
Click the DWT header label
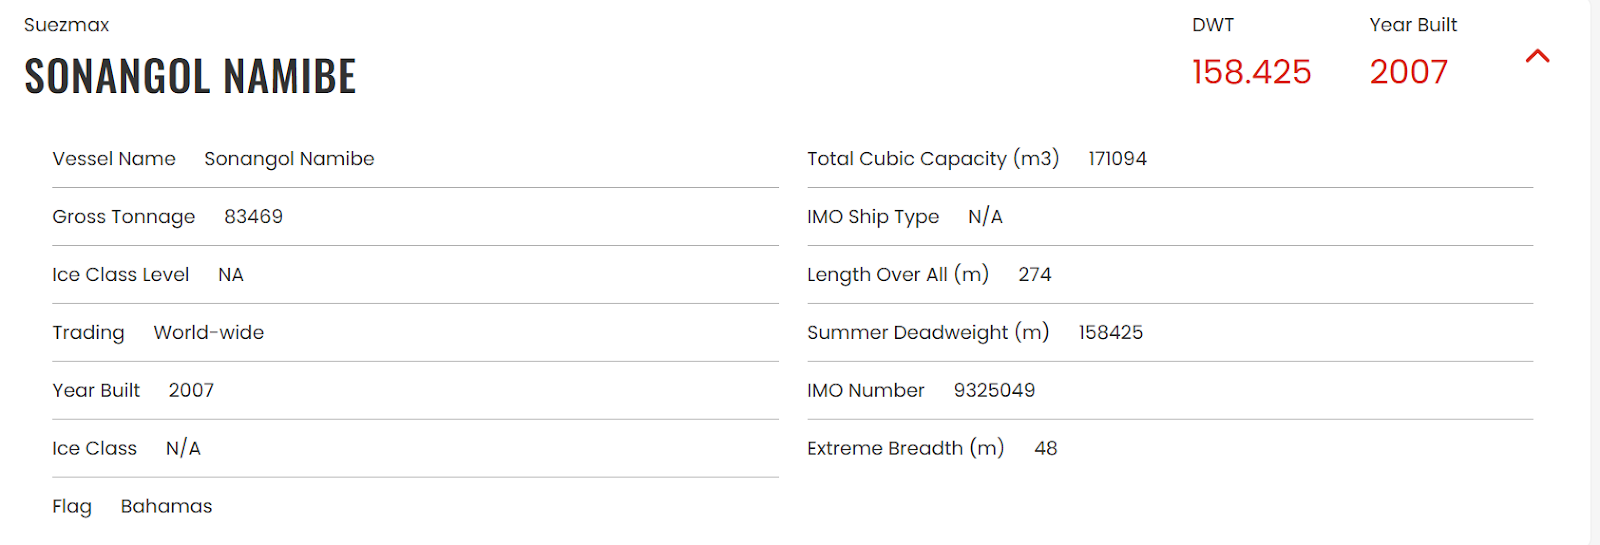[x=1212, y=25]
